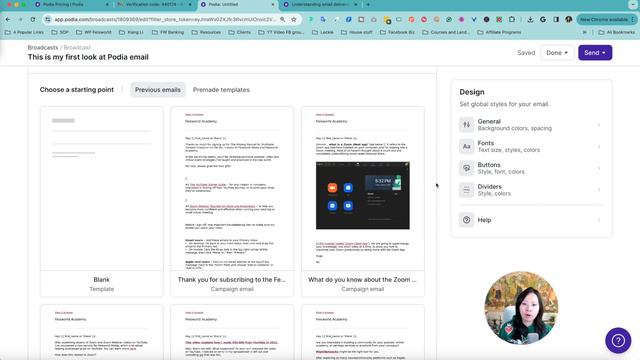Select 'What do you know about the Zoom' card

tap(362, 202)
